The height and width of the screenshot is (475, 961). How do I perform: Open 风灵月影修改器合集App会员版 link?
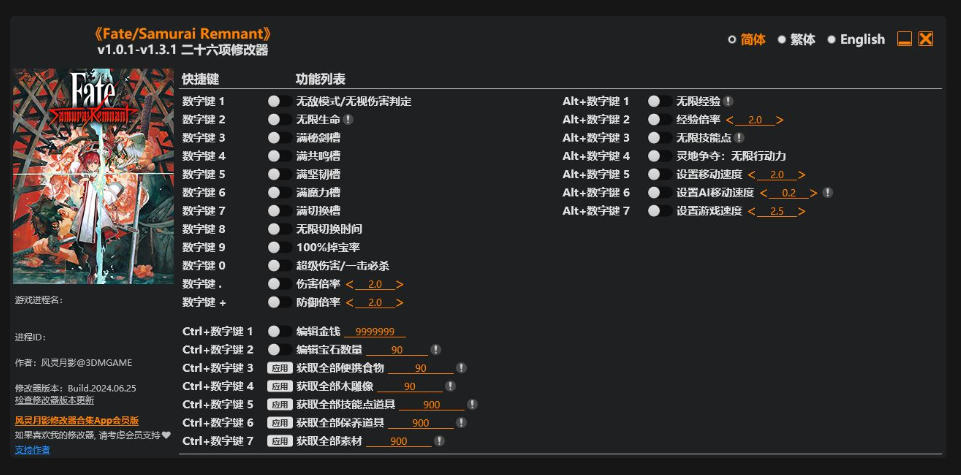(x=77, y=420)
